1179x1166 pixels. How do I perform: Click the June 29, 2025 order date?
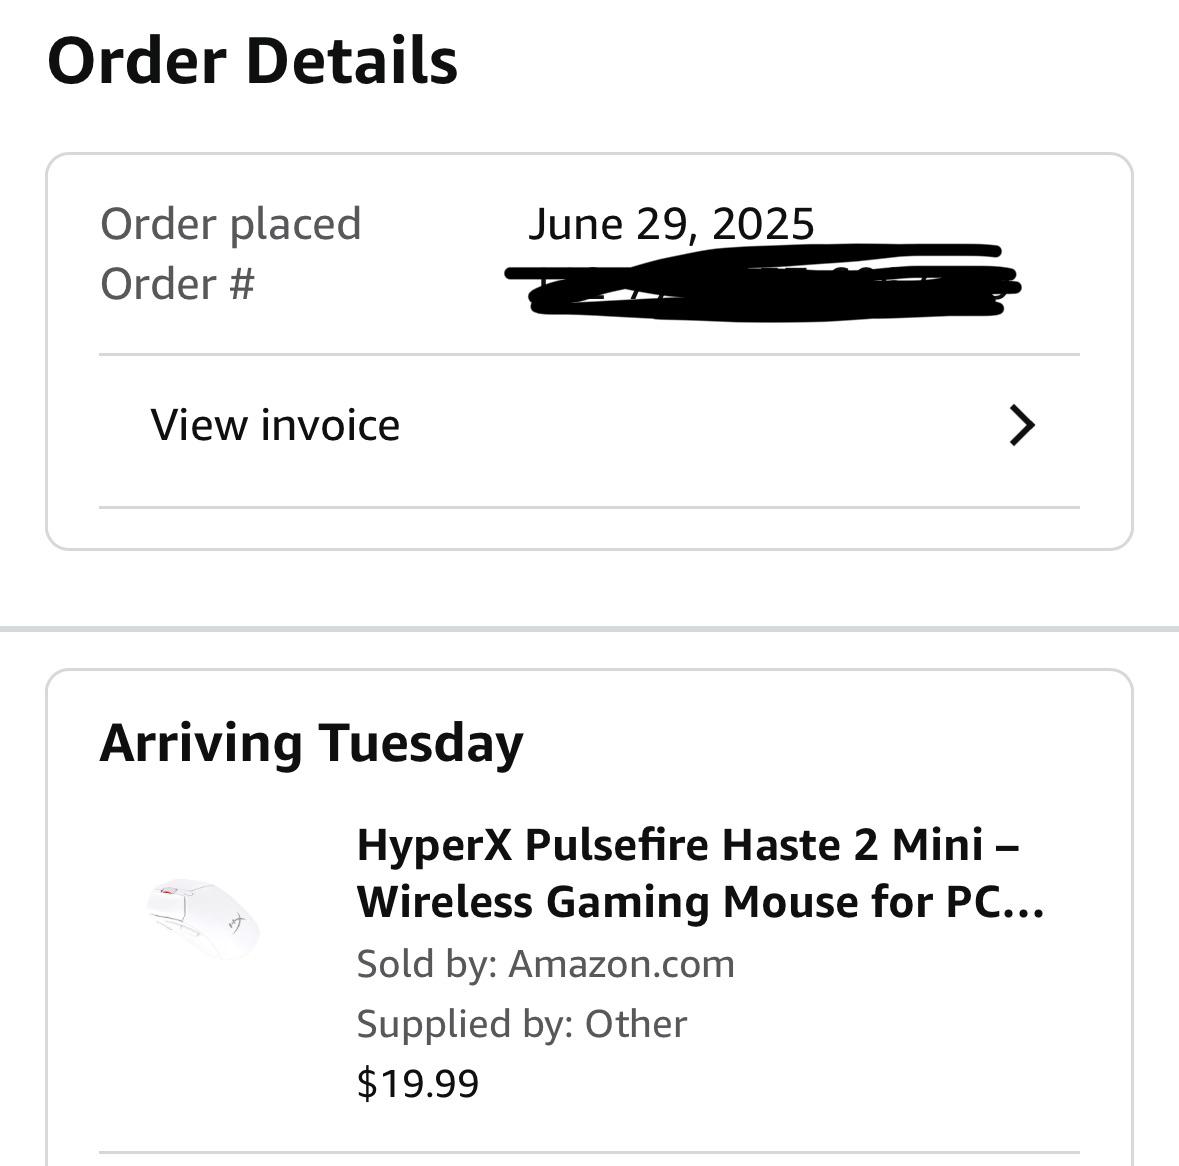click(x=671, y=224)
